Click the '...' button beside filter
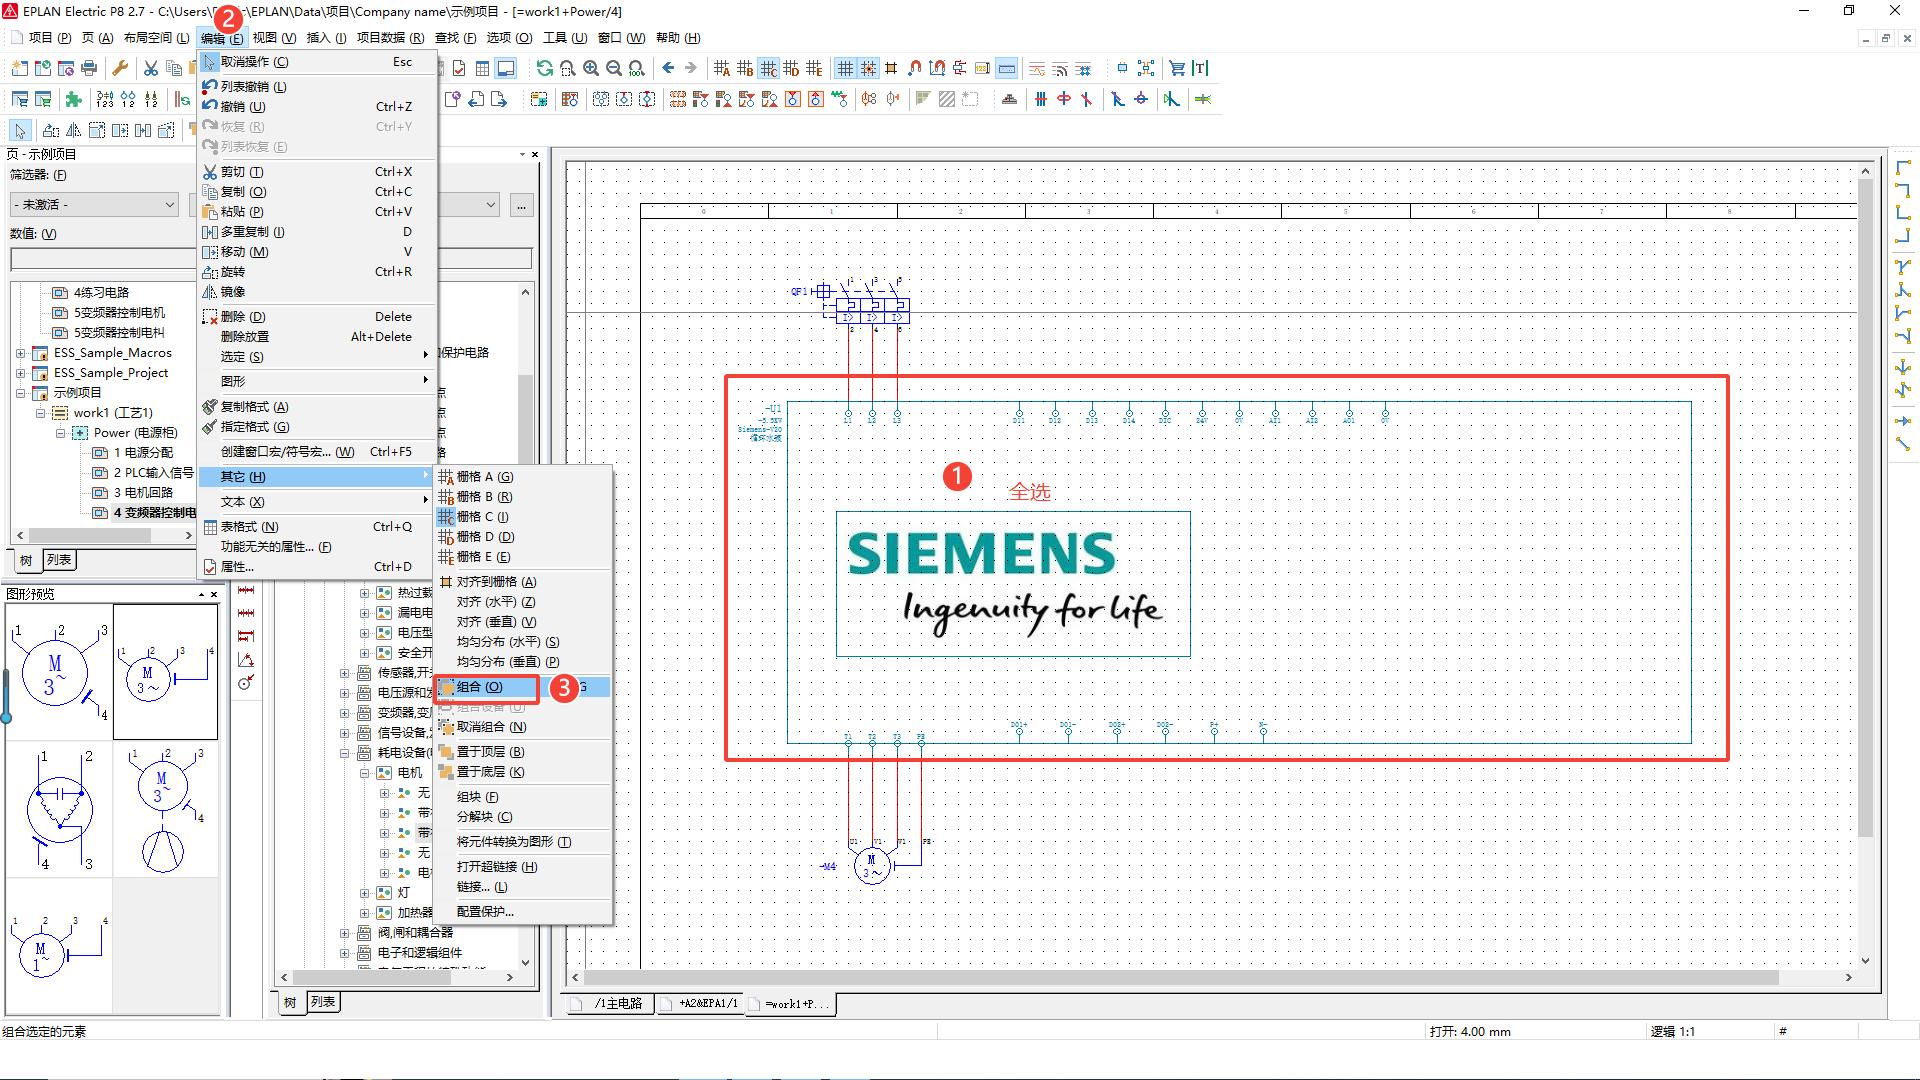The width and height of the screenshot is (1920, 1080). 521,205
